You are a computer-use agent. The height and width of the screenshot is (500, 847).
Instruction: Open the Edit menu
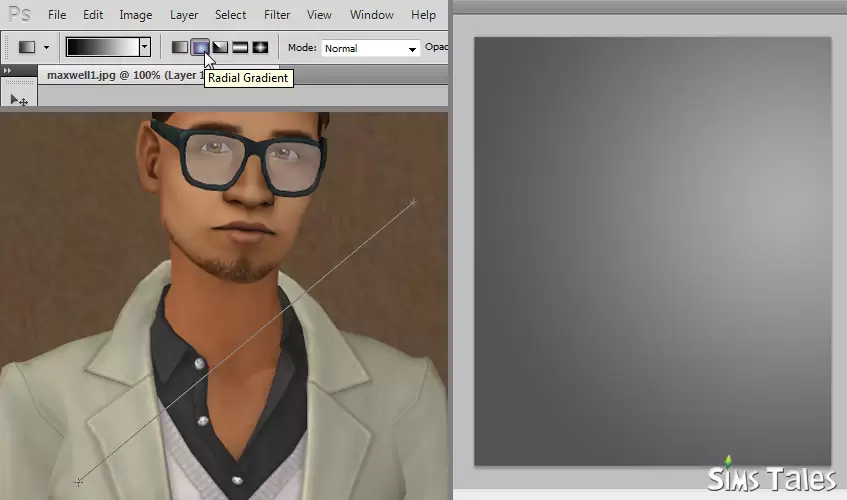tap(93, 15)
